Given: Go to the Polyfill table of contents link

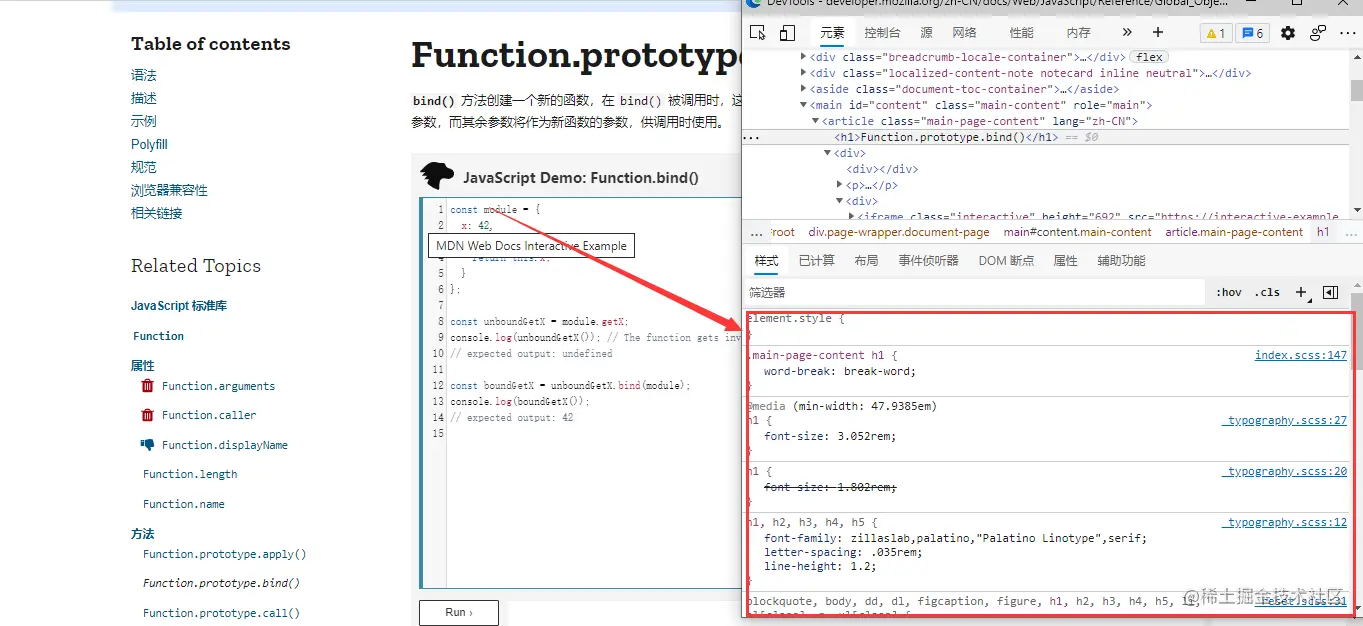Looking at the screenshot, I should [149, 144].
